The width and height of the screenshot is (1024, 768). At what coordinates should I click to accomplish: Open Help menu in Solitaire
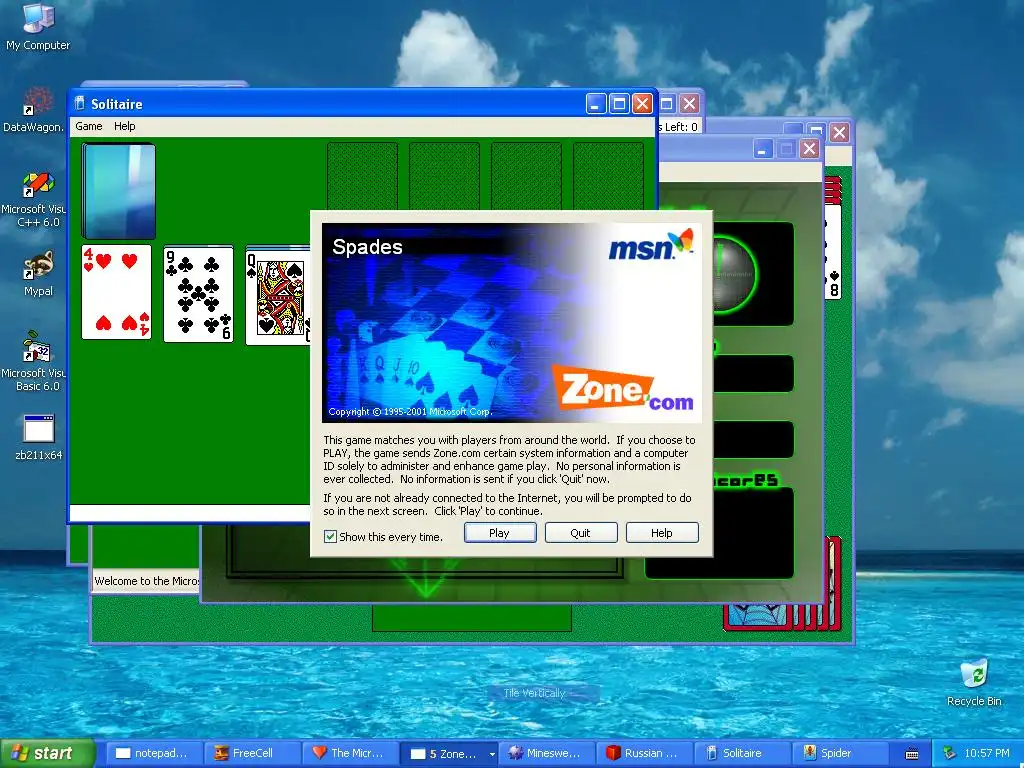pos(124,126)
